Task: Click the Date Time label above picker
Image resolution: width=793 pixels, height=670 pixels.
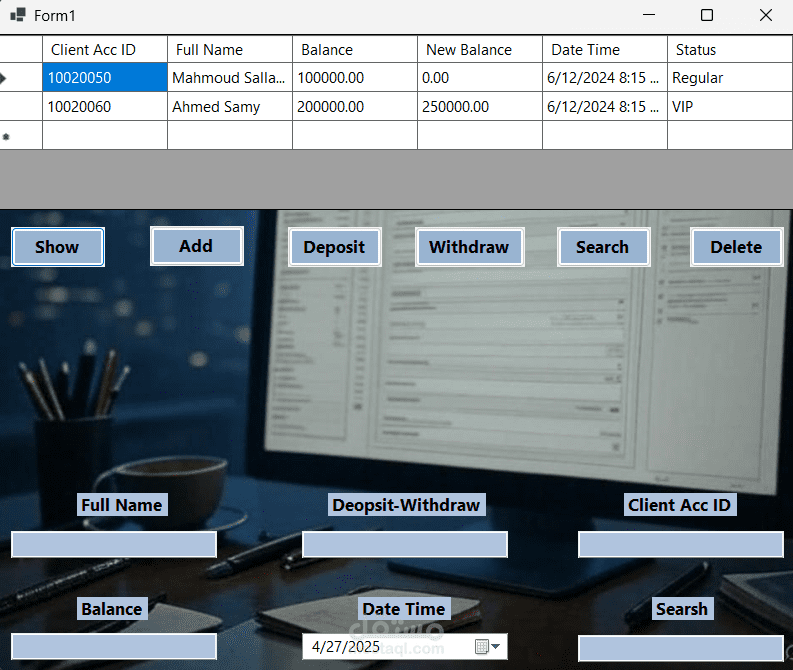Action: pos(404,609)
